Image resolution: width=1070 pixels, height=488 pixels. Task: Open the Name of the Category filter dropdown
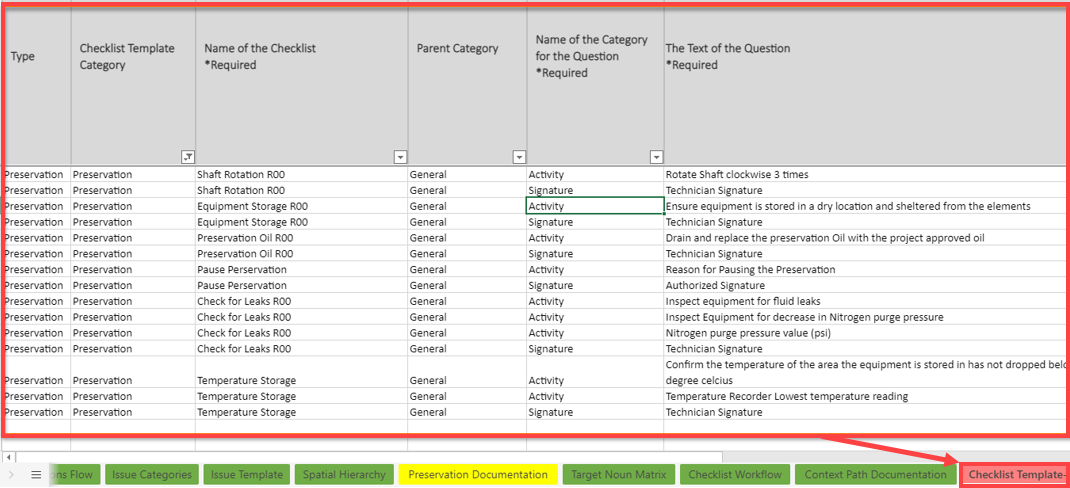pos(656,157)
